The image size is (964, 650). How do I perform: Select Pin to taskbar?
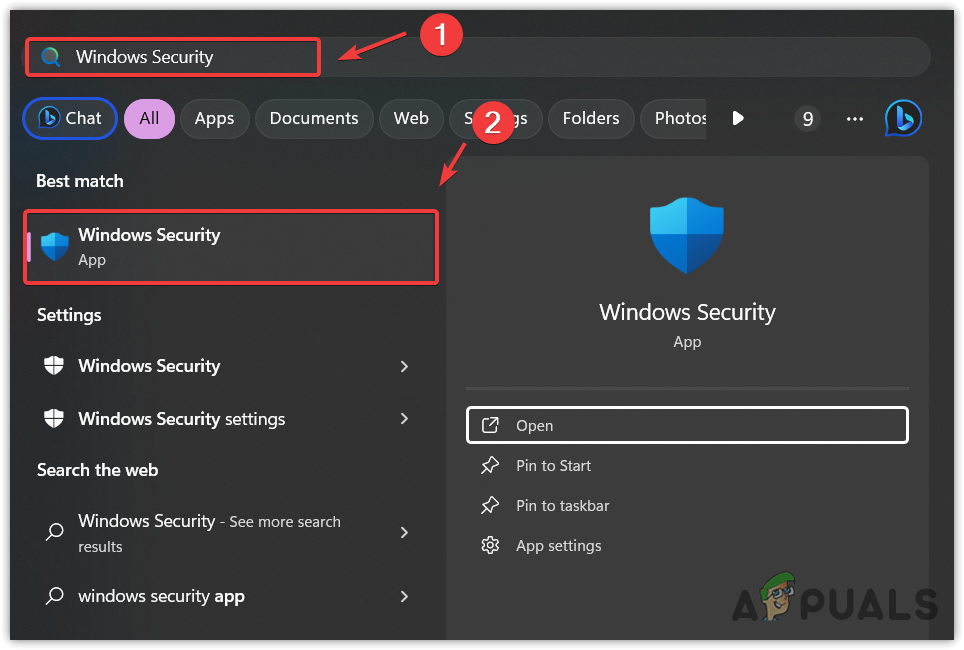click(x=687, y=505)
